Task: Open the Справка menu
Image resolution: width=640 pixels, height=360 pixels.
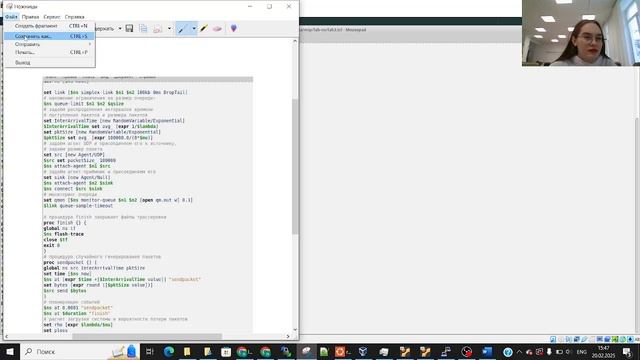Action: tap(74, 17)
